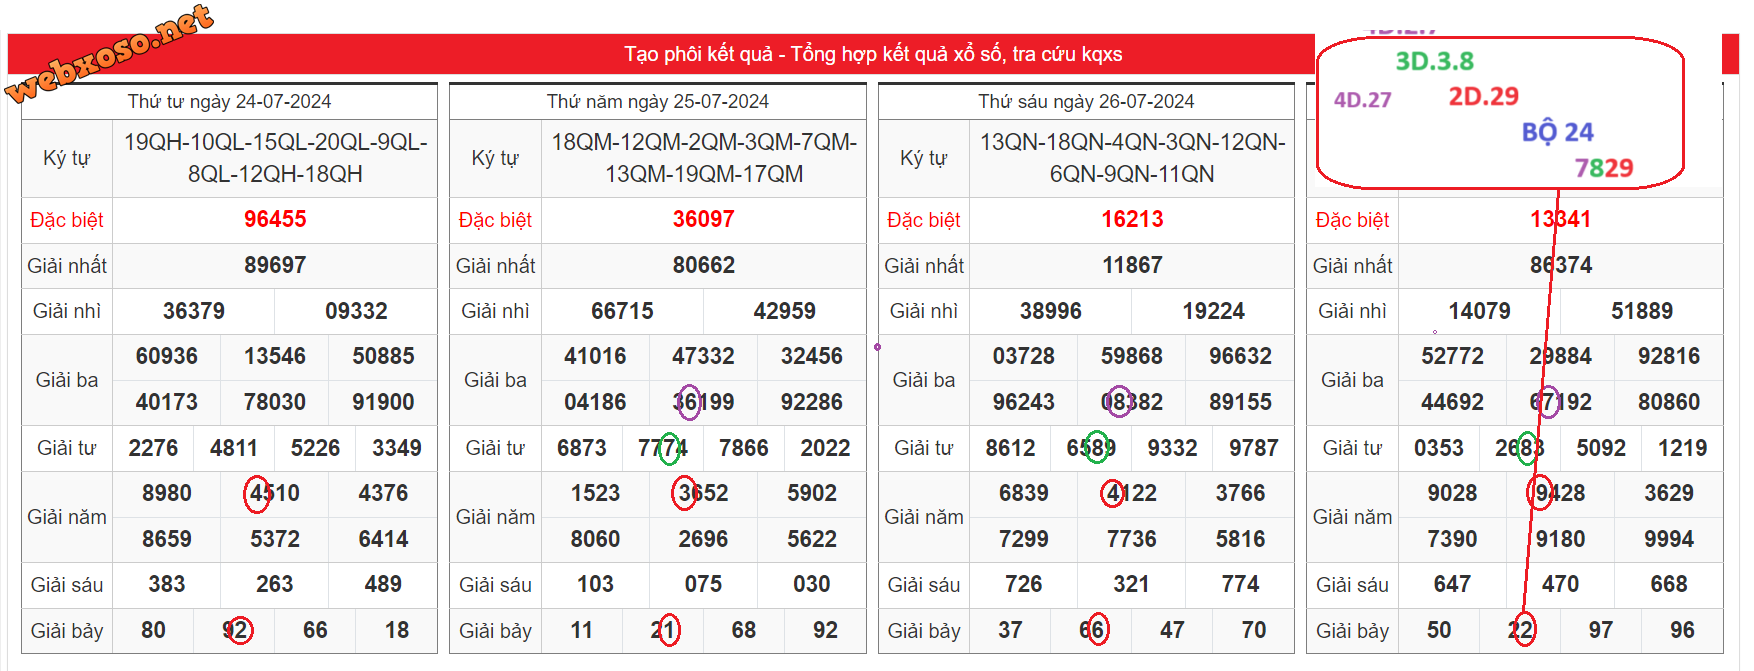Select the date header 'Thứ năm ngày 25-07-2024'
Image resolution: width=1754 pixels, height=671 pixels.
(x=657, y=102)
